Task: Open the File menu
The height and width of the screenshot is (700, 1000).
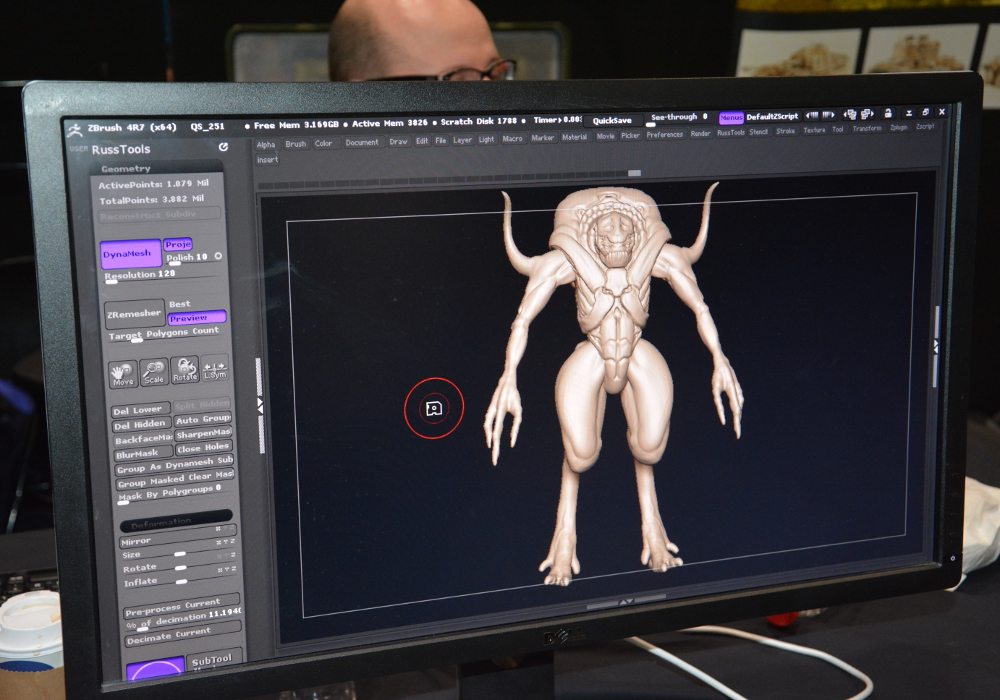Action: [441, 140]
